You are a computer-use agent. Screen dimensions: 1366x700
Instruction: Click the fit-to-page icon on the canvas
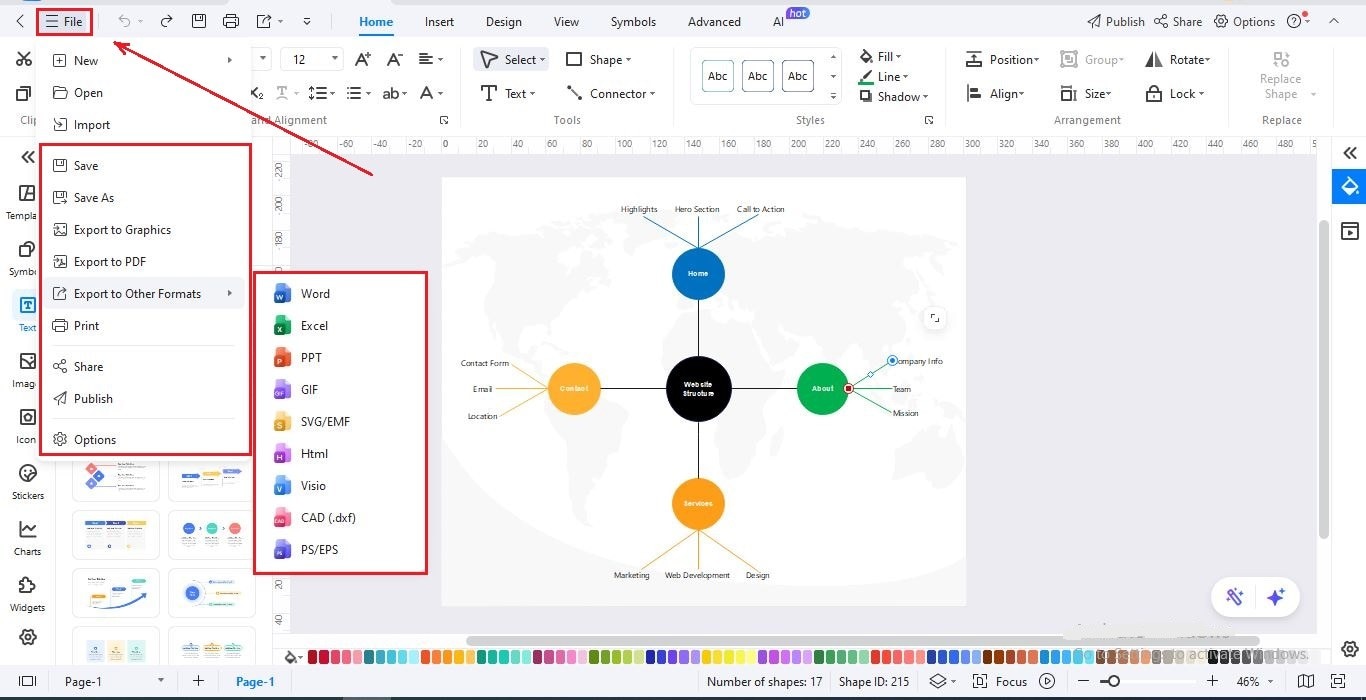point(934,318)
